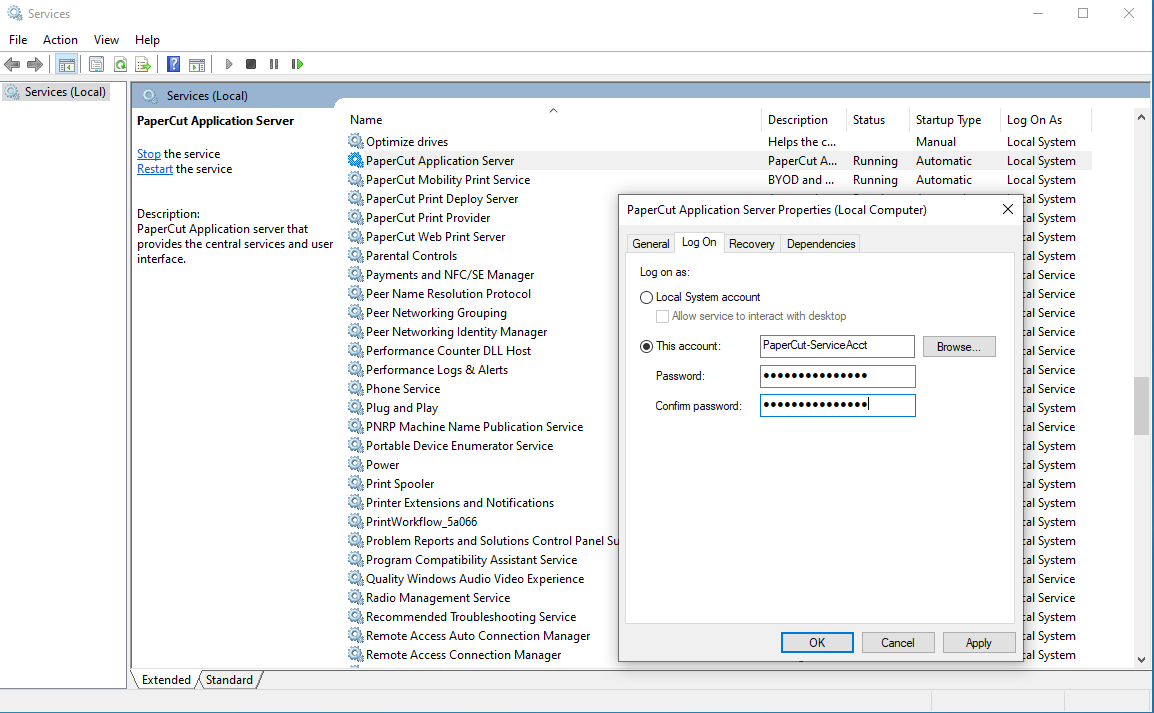This screenshot has height=713, width=1154.
Task: Open the Properties toolbar icon
Action: (x=96, y=64)
